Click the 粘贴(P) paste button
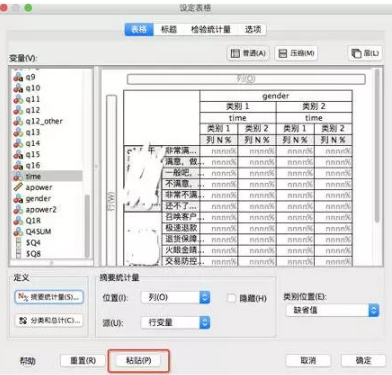The height and width of the screenshot is (375, 392). pos(138,360)
